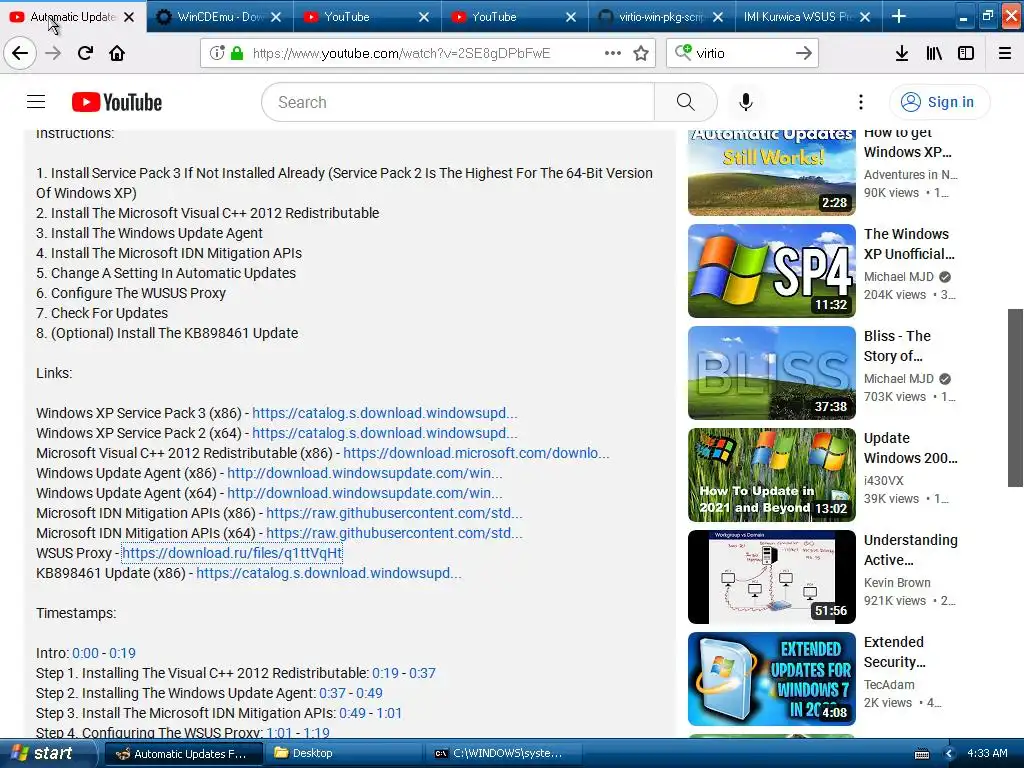Open page actions three-dot menu in address bar

(613, 53)
